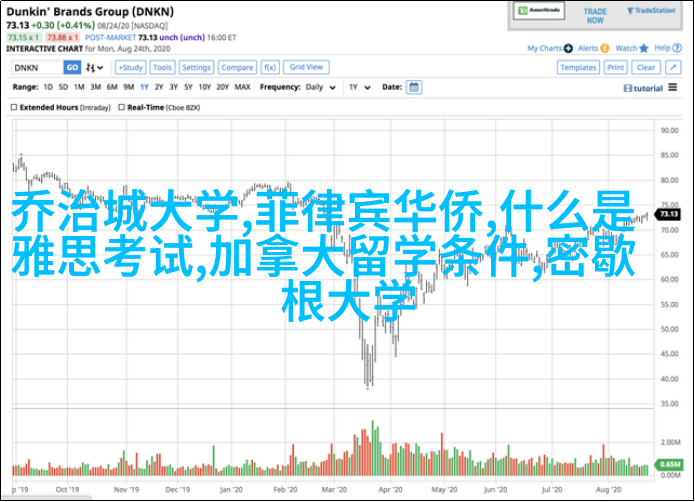
Task: Click the POST-MARKET label
Action: click(x=110, y=38)
